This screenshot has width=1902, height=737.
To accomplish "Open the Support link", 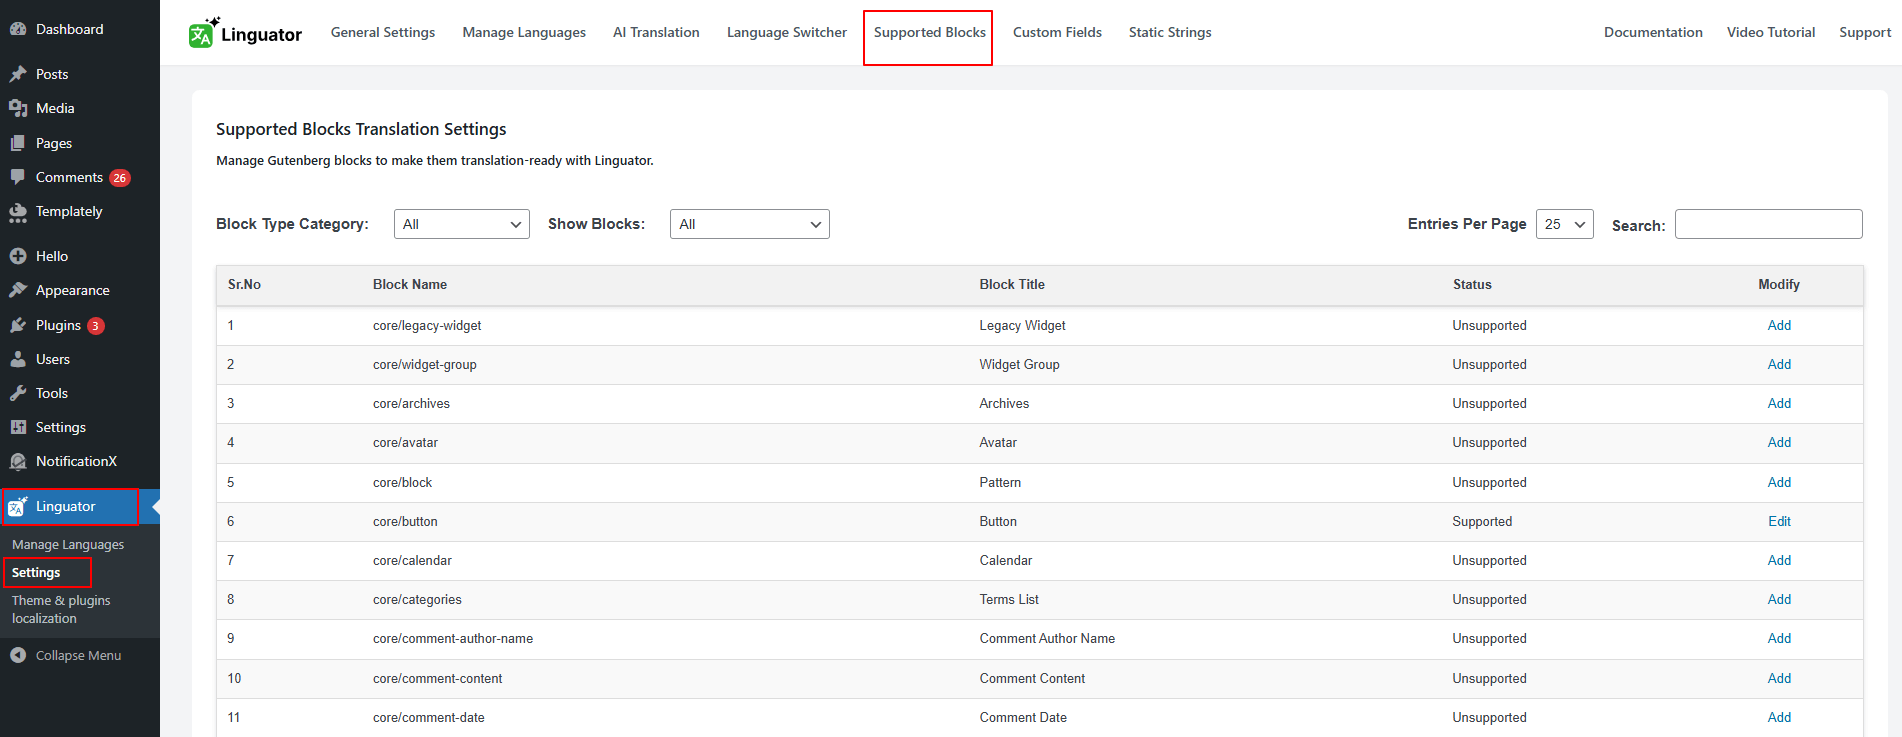I will (x=1865, y=32).
